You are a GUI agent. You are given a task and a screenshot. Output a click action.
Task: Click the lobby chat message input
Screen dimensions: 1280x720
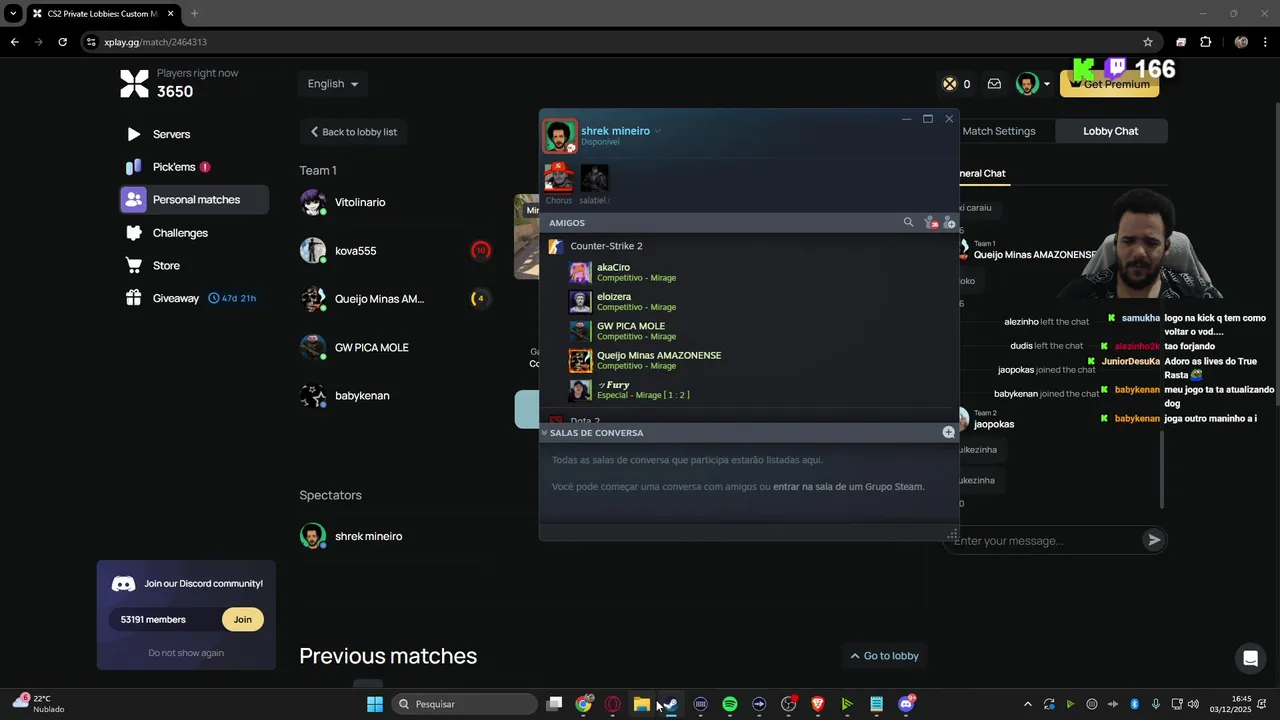click(x=1045, y=541)
